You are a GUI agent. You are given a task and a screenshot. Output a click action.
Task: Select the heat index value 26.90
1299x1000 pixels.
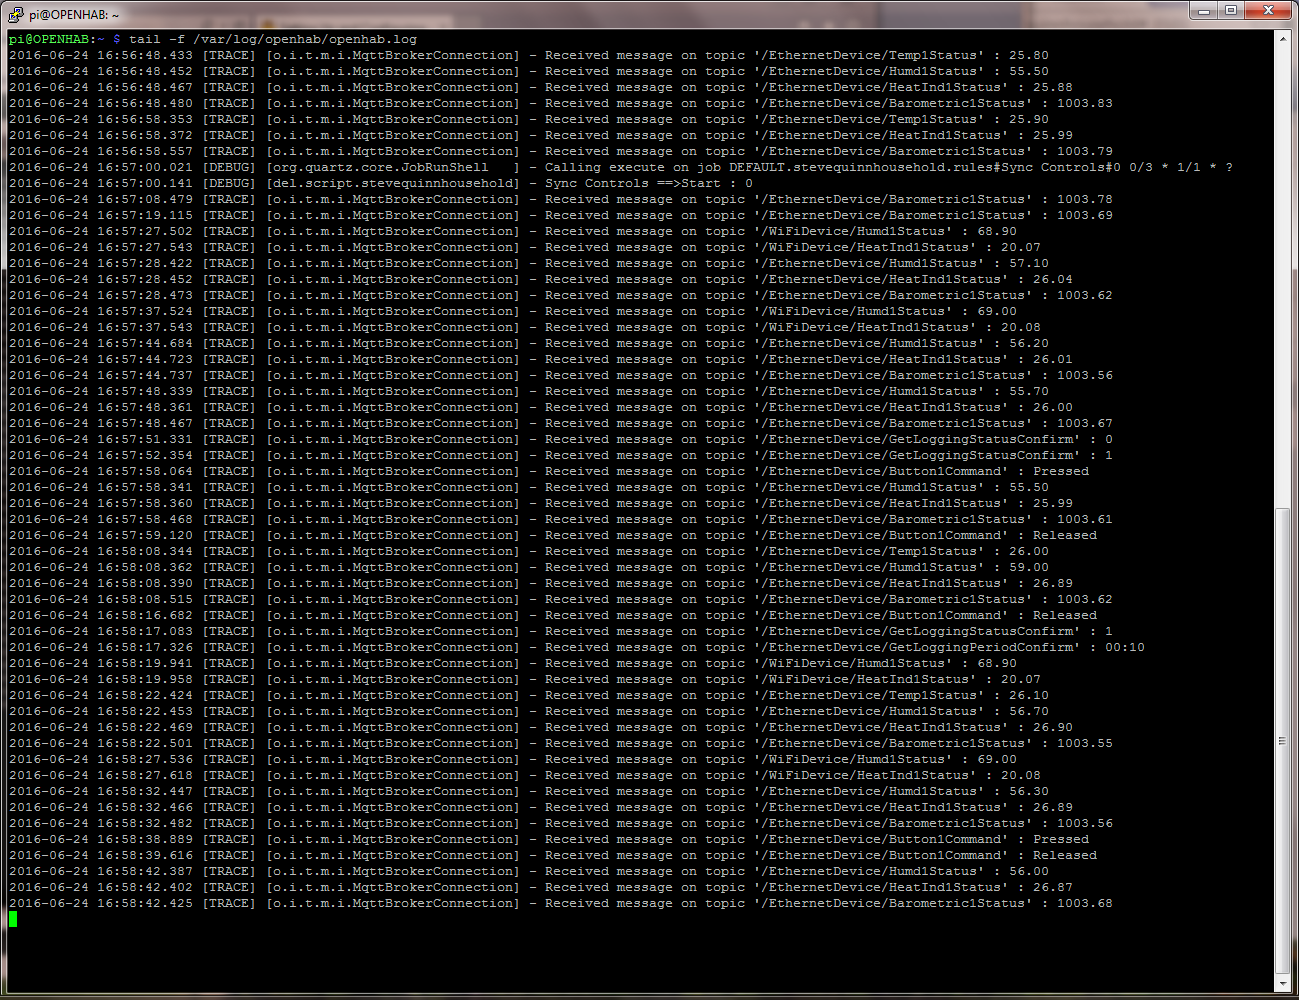pyautogui.click(x=1053, y=727)
